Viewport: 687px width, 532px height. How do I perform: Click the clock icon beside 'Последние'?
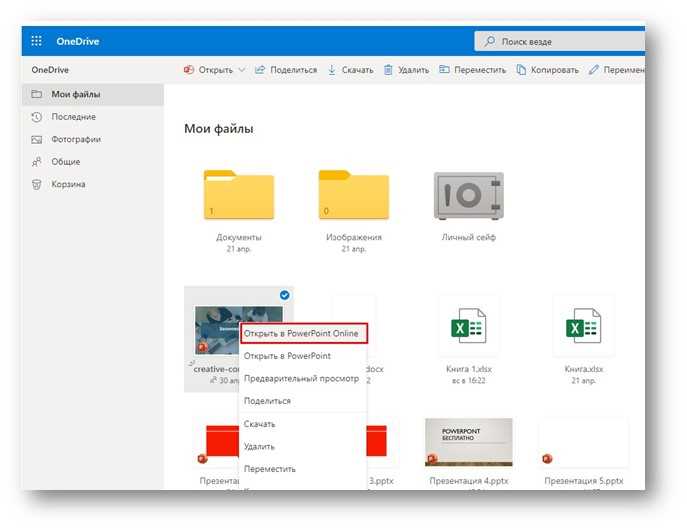point(37,117)
